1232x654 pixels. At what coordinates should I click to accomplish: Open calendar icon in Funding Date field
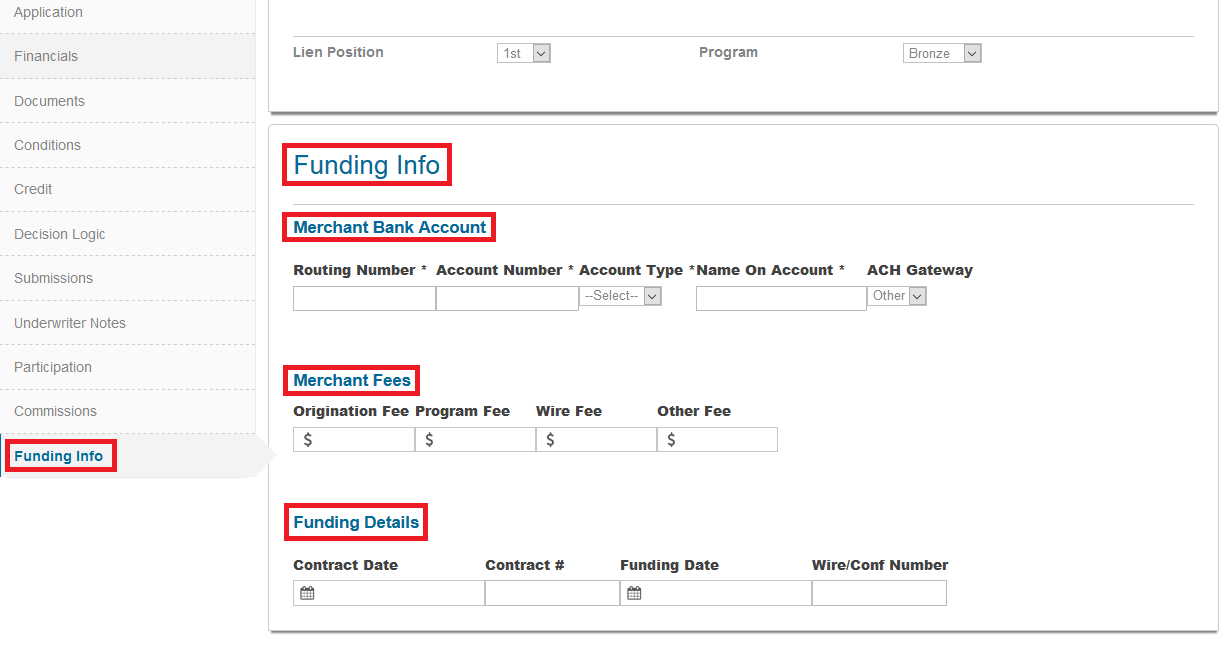634,593
